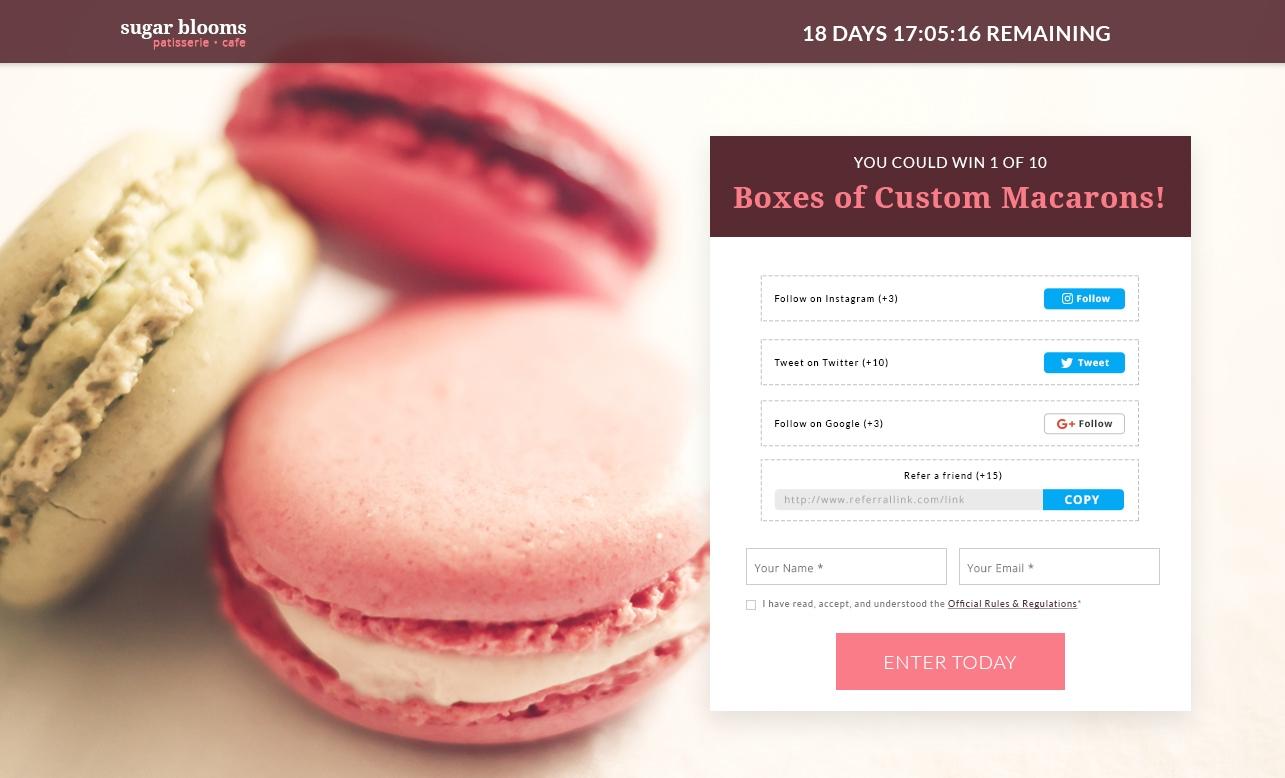Open Official Rules & Regulations link
The height and width of the screenshot is (778, 1285).
[x=1012, y=604]
